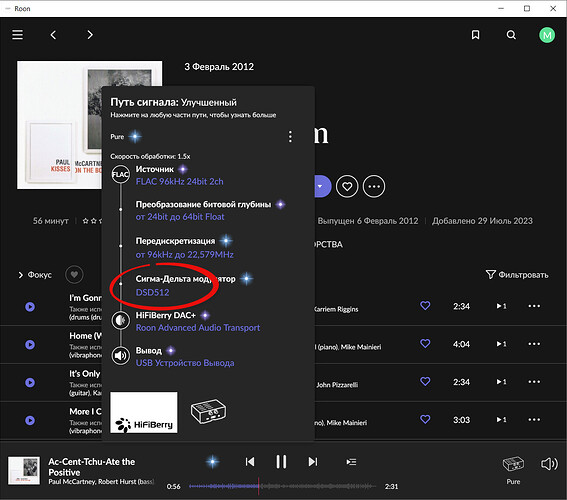
Task: Click USB Устройство Вывода link
Action: pos(185,363)
